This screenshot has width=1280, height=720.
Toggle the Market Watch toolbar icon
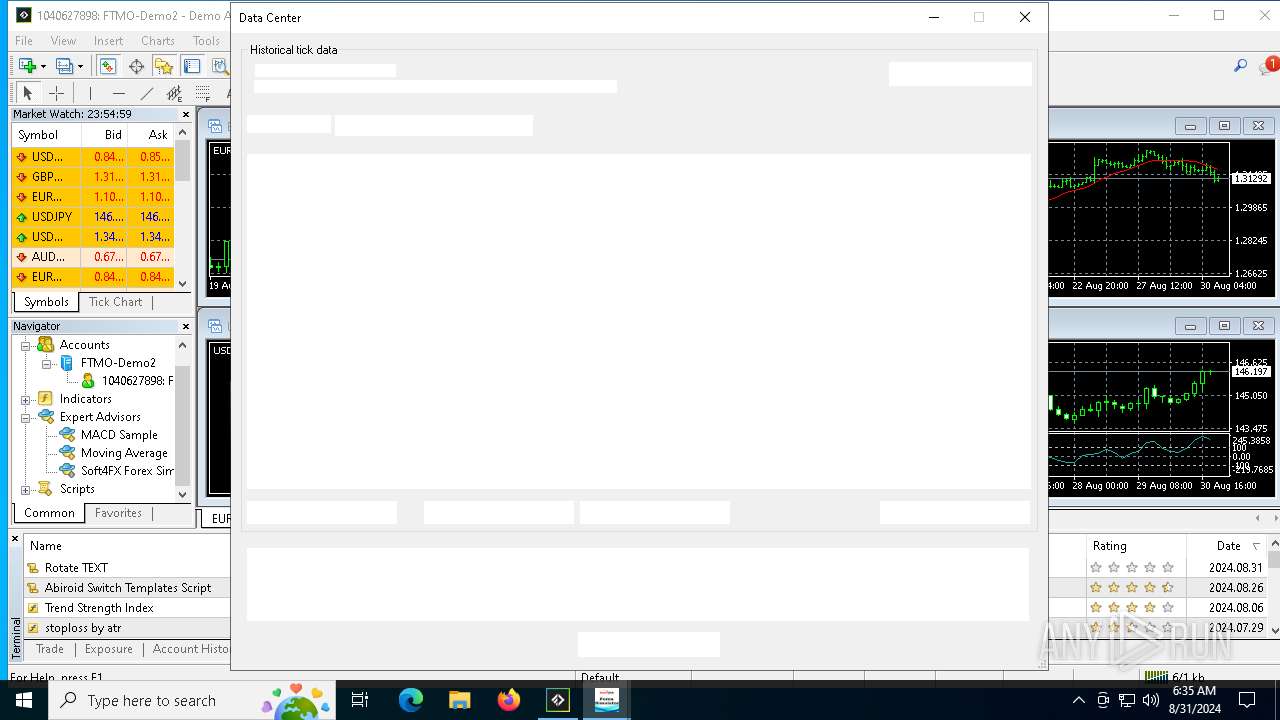(x=107, y=66)
